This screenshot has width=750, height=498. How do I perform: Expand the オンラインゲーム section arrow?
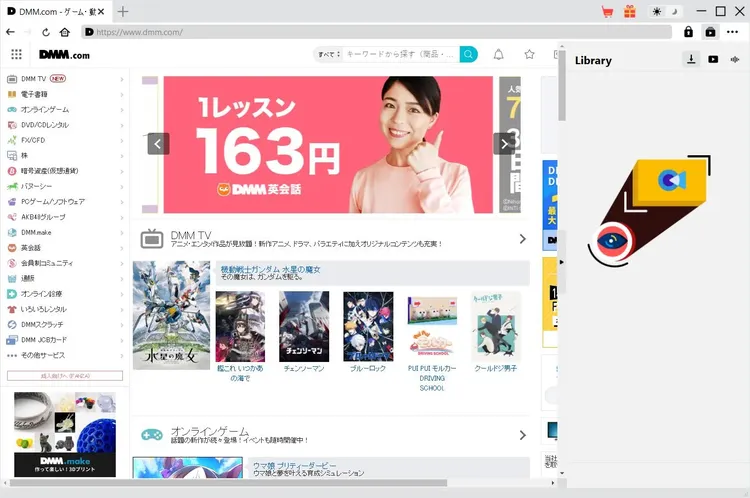522,435
